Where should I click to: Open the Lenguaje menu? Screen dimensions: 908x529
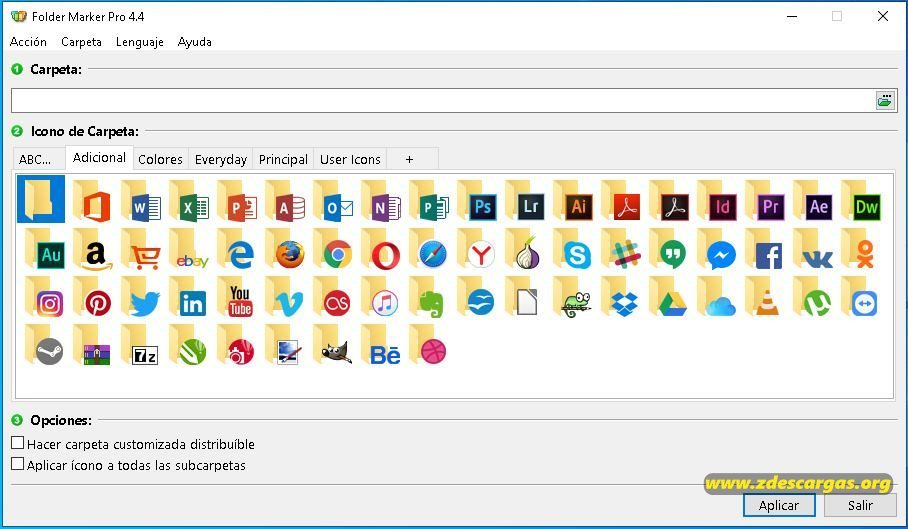[x=140, y=42]
